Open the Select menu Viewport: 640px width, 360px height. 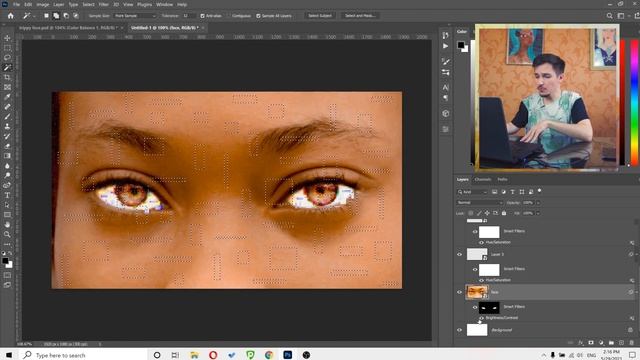point(89,4)
